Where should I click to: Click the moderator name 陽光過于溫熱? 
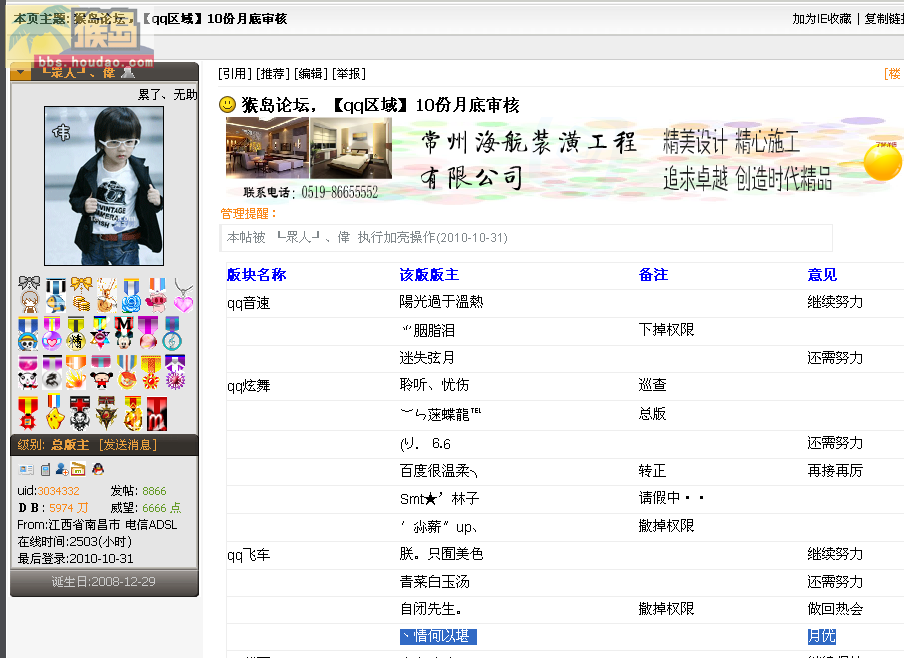[x=442, y=302]
